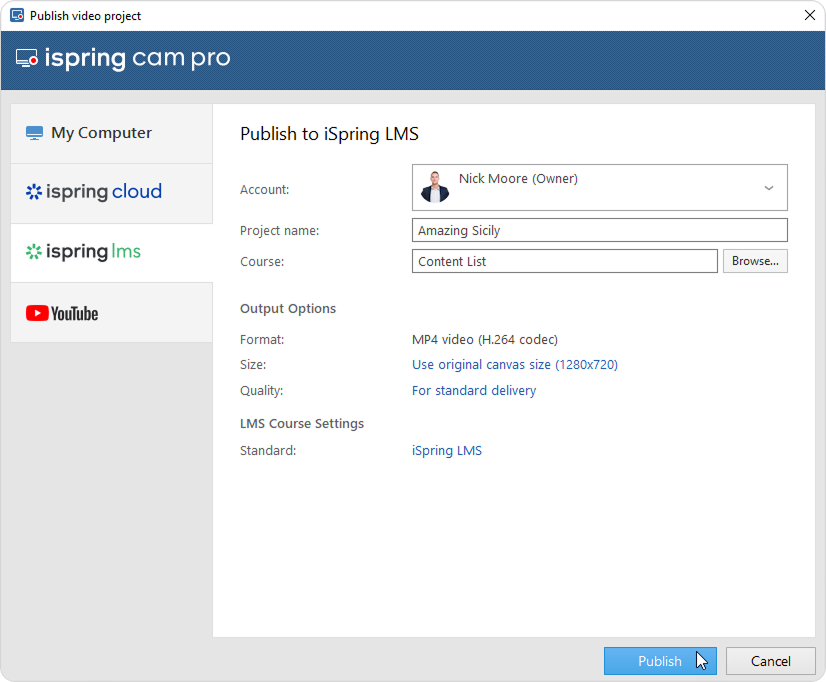Switch to the My Computer tab
The height and width of the screenshot is (682, 826).
click(x=111, y=133)
